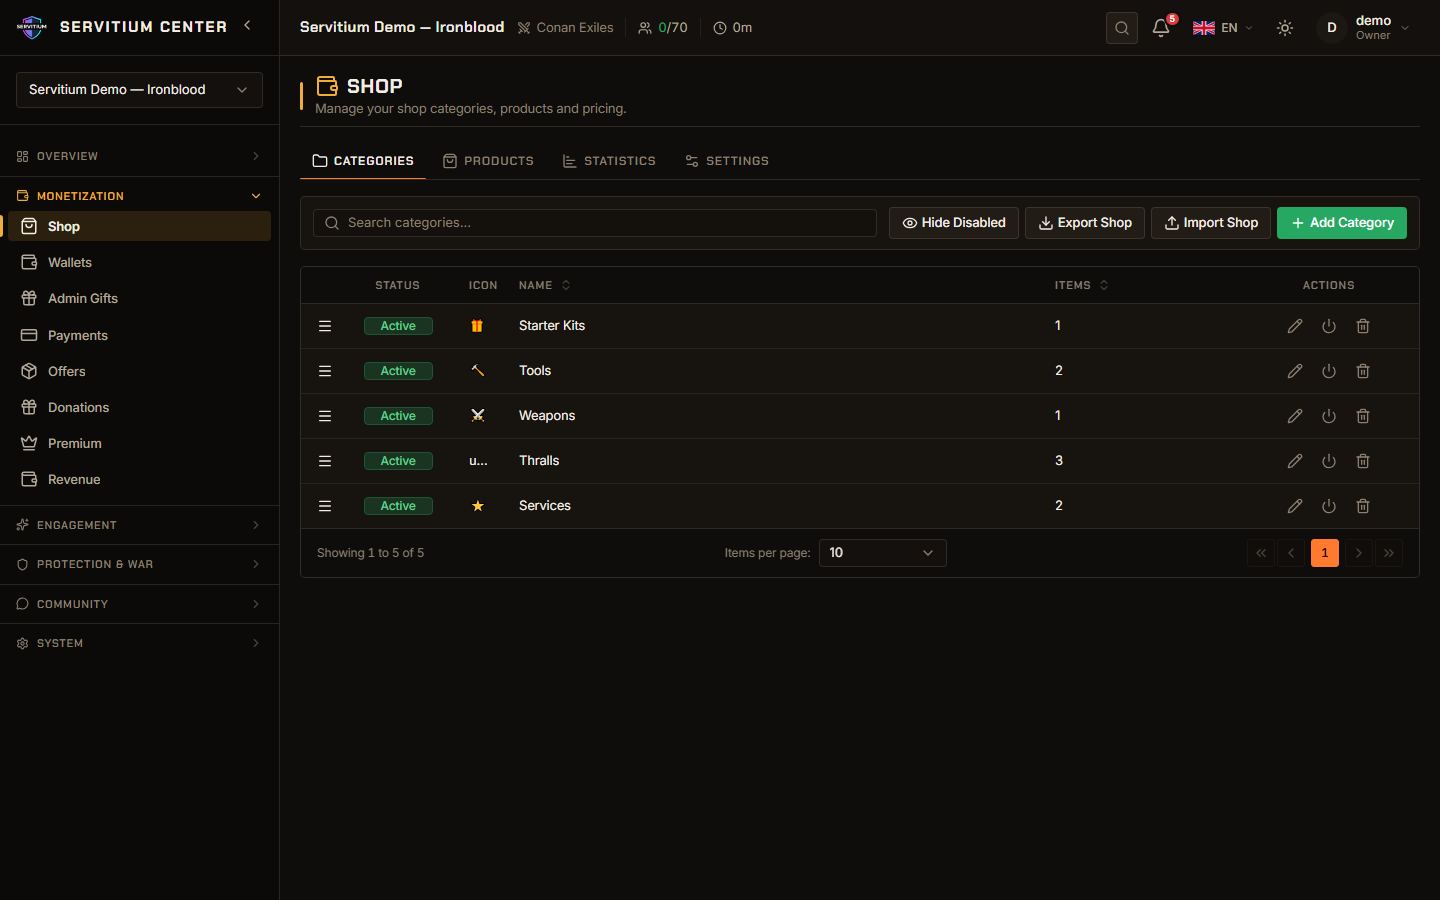
Task: Open the Statistics tab
Action: (x=609, y=161)
